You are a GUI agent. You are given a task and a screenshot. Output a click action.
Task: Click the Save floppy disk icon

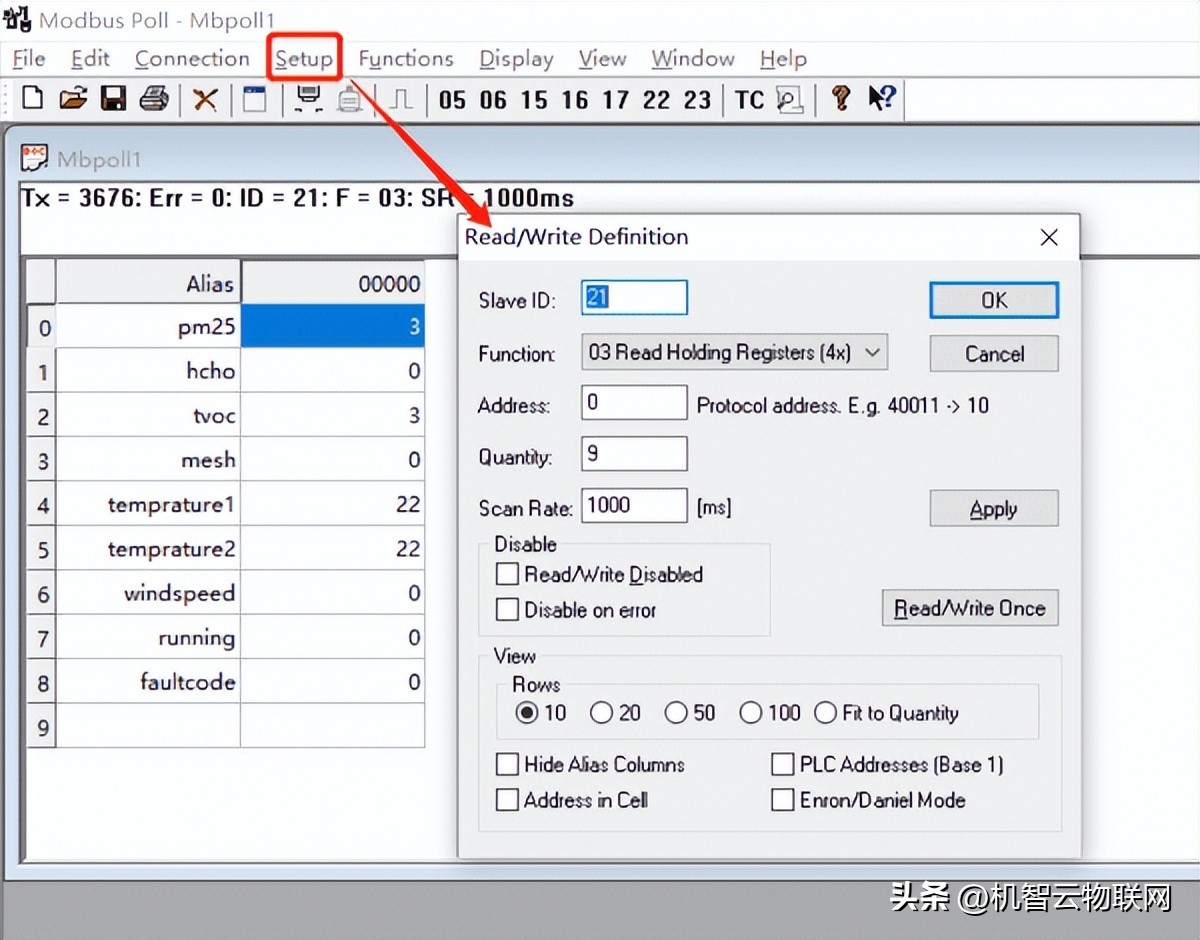[113, 98]
